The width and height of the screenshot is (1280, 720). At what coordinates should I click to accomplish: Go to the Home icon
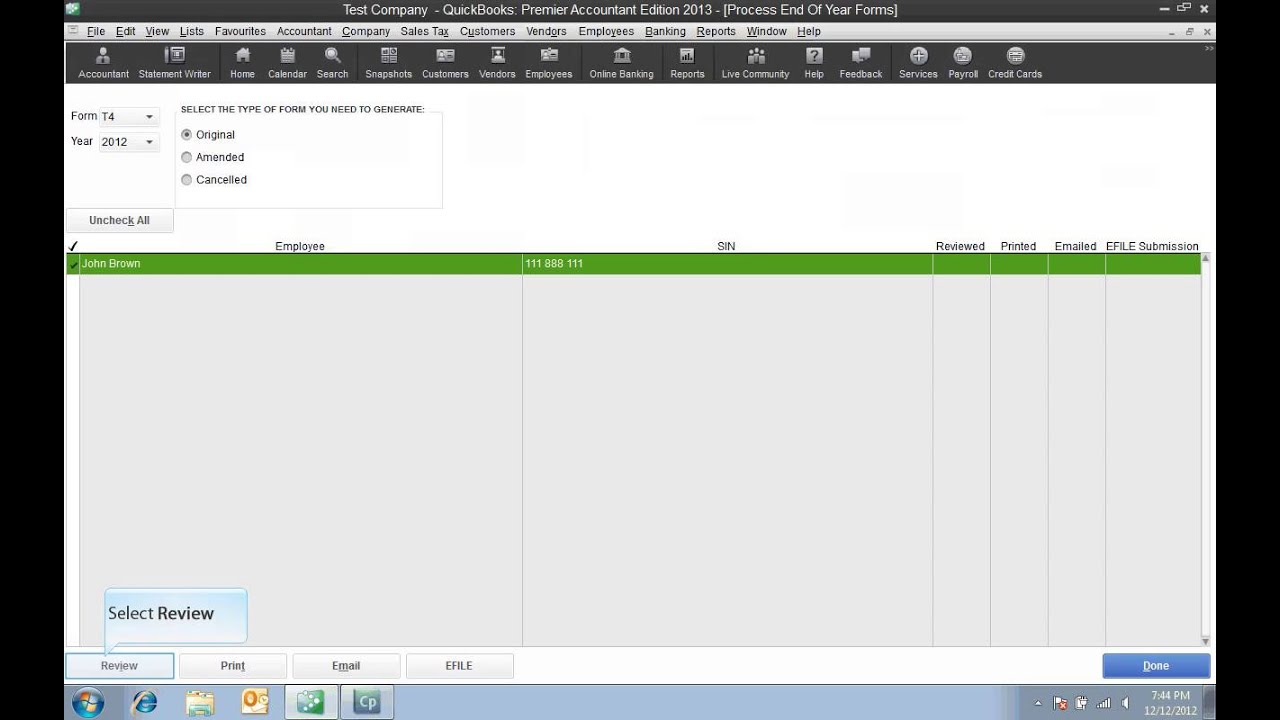242,62
